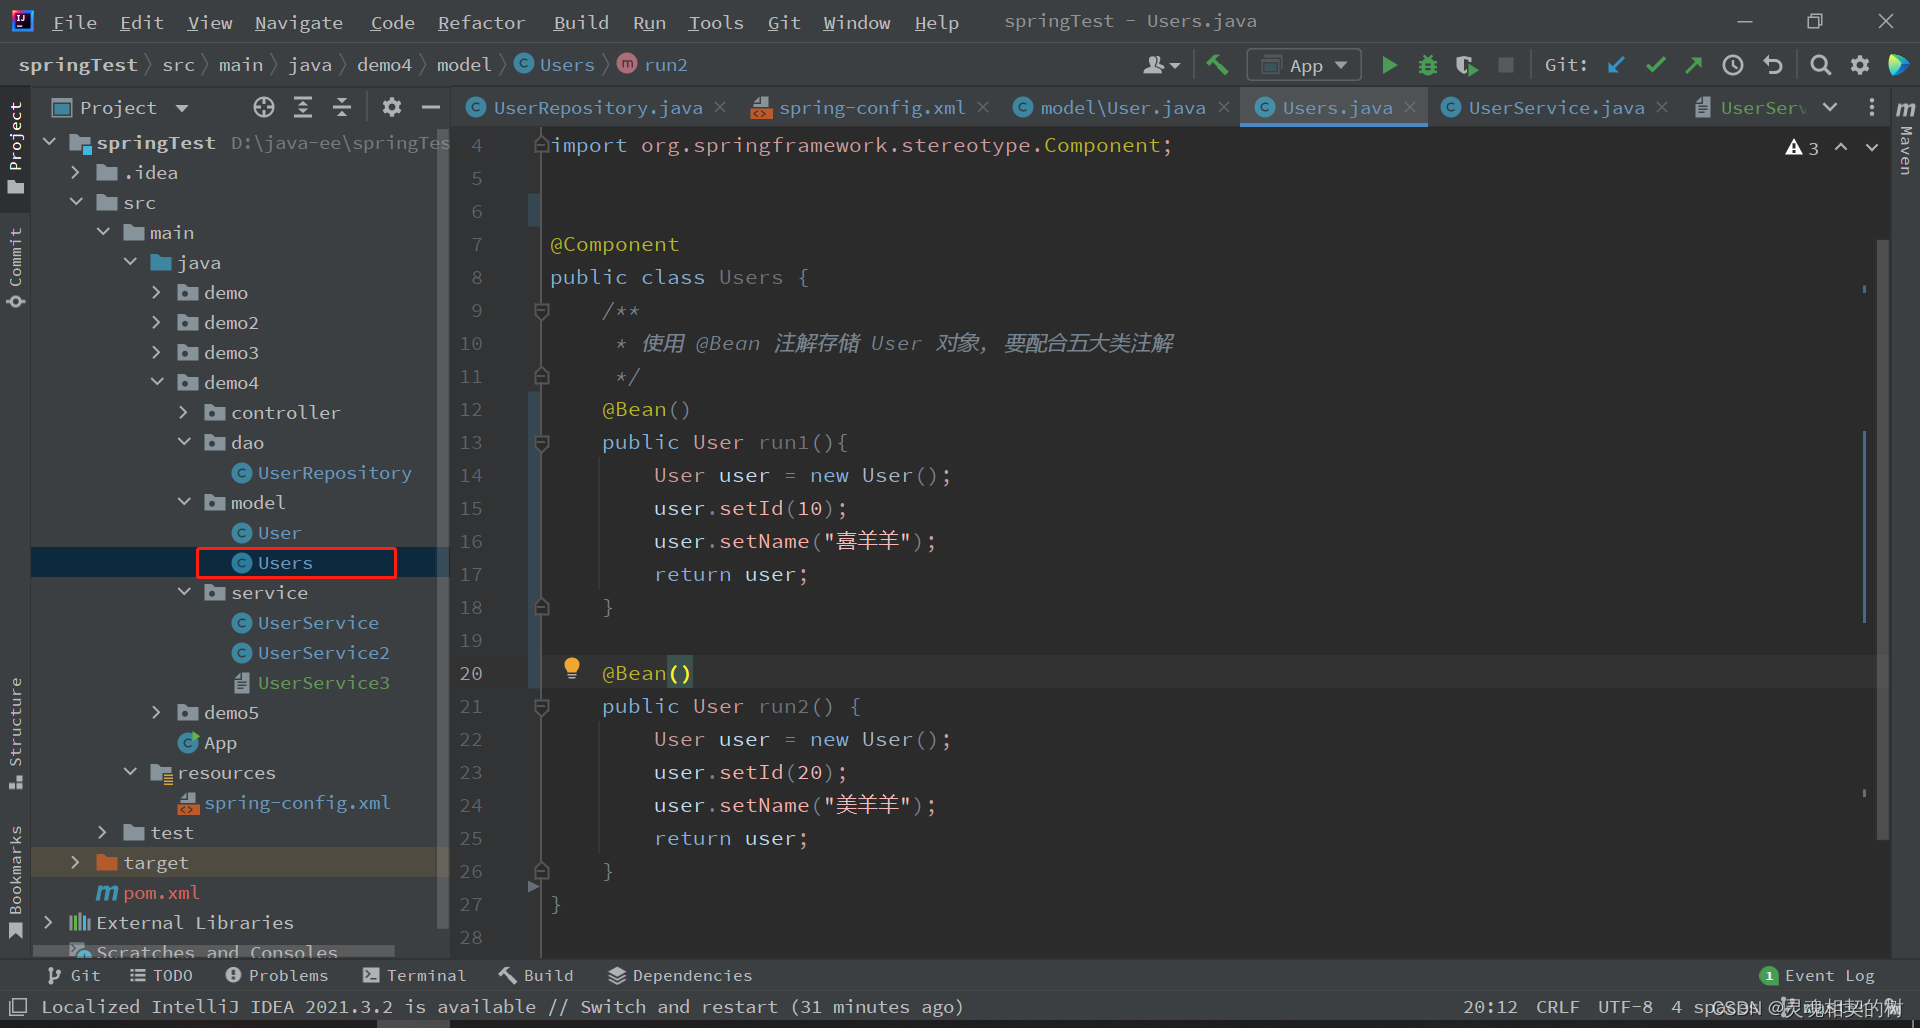Screen dimensions: 1920x1028
Task: Select UserService2 in project tree
Action: click(323, 652)
